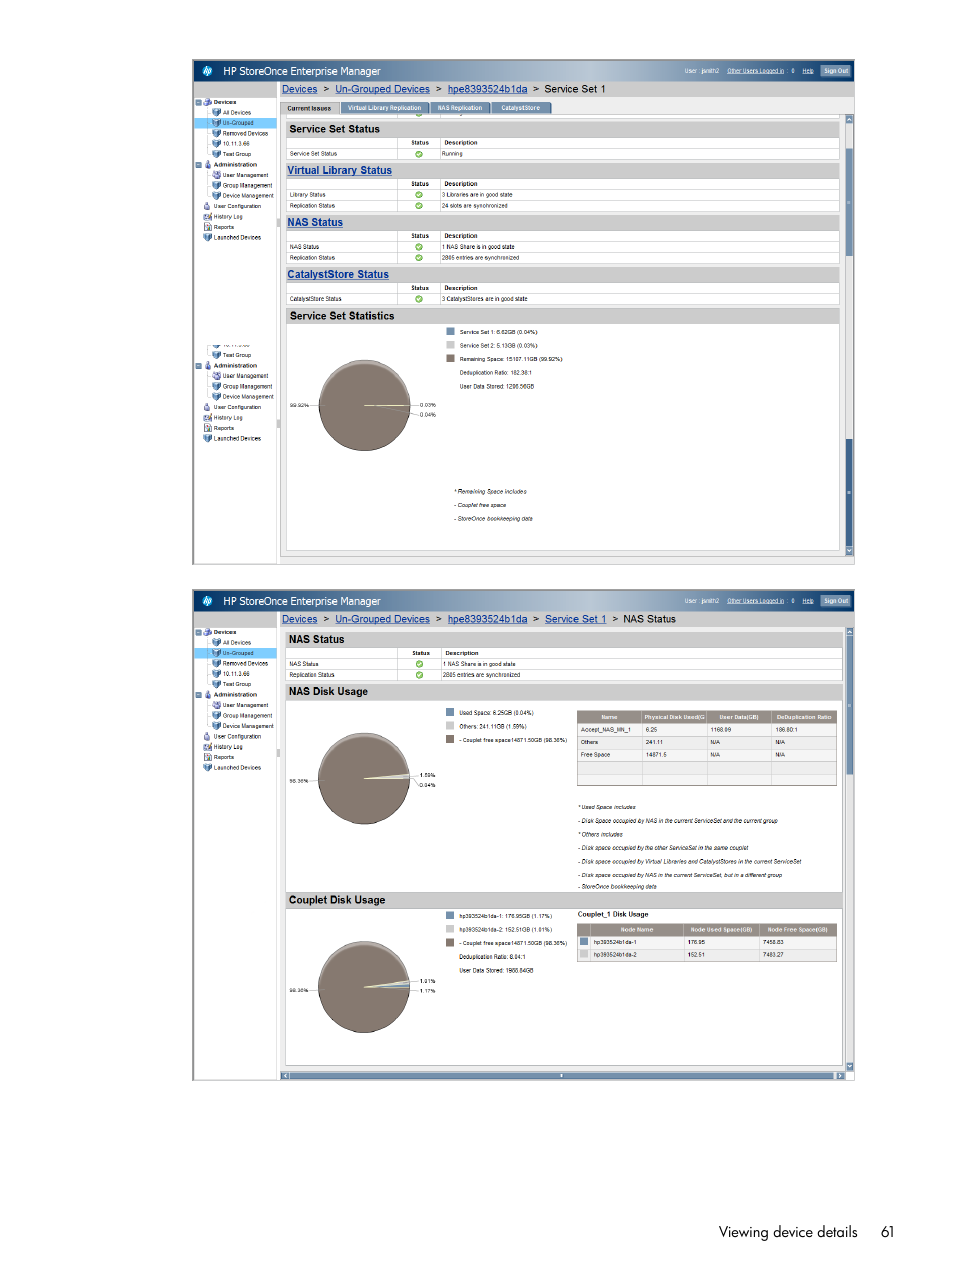This screenshot has width=954, height=1271.
Task: Click the Others legend swatch in NAS Disk Usage
Action: pyautogui.click(x=450, y=726)
